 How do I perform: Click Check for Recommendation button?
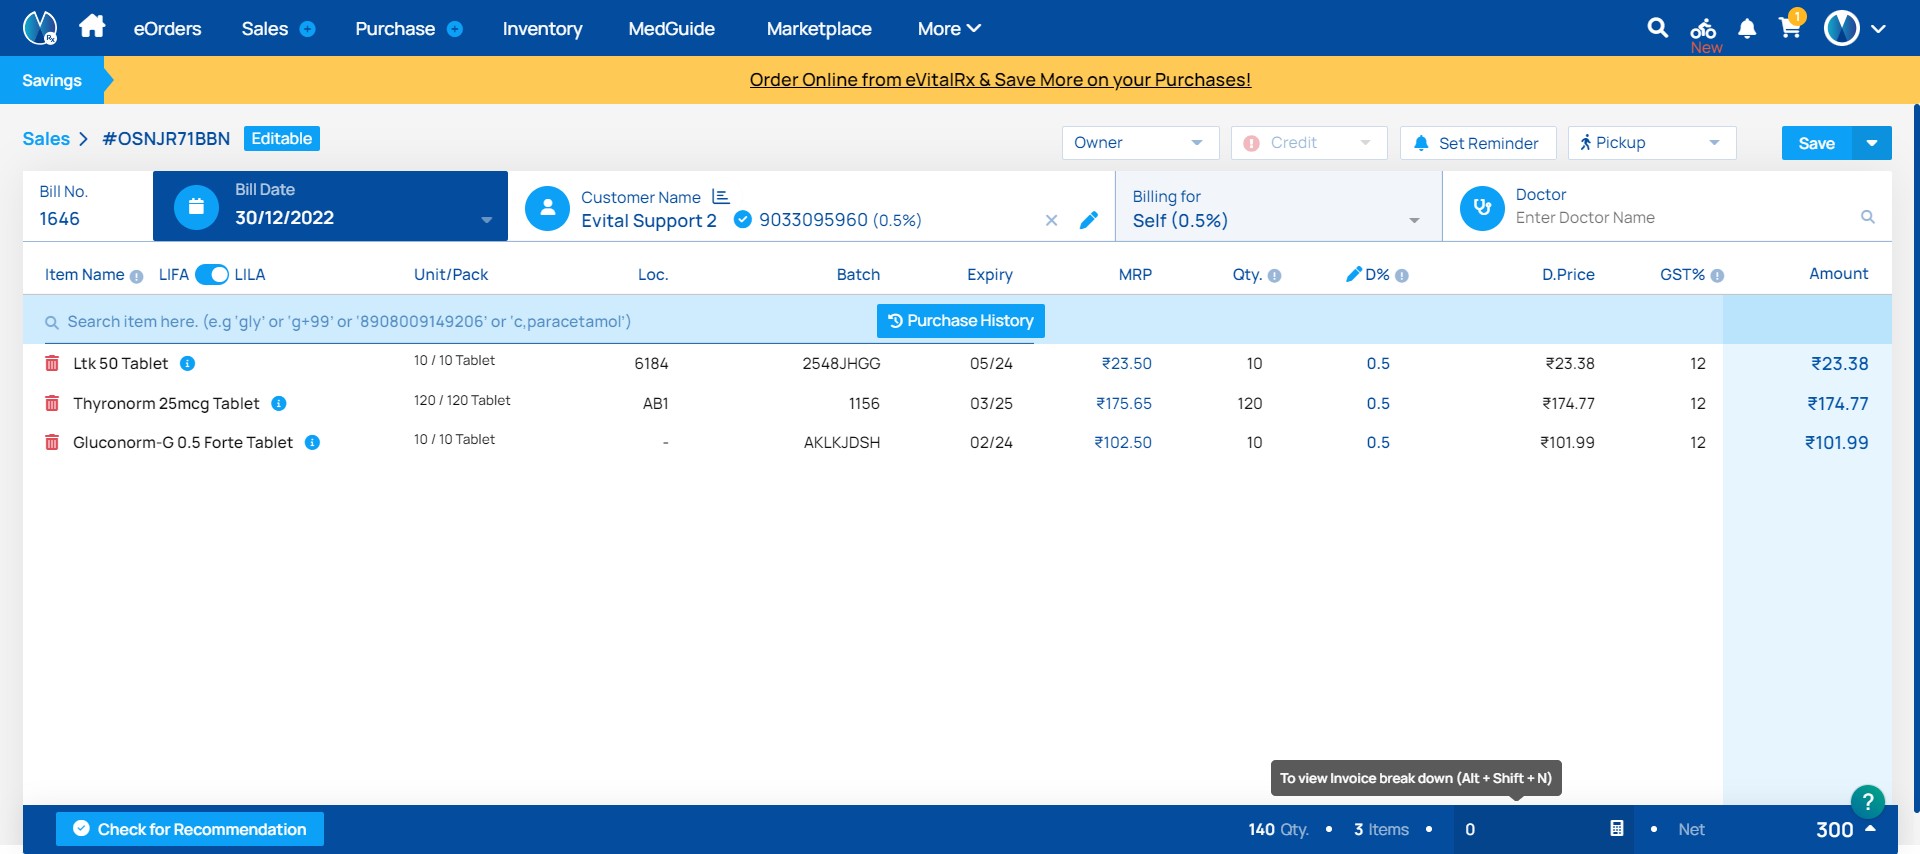190,829
